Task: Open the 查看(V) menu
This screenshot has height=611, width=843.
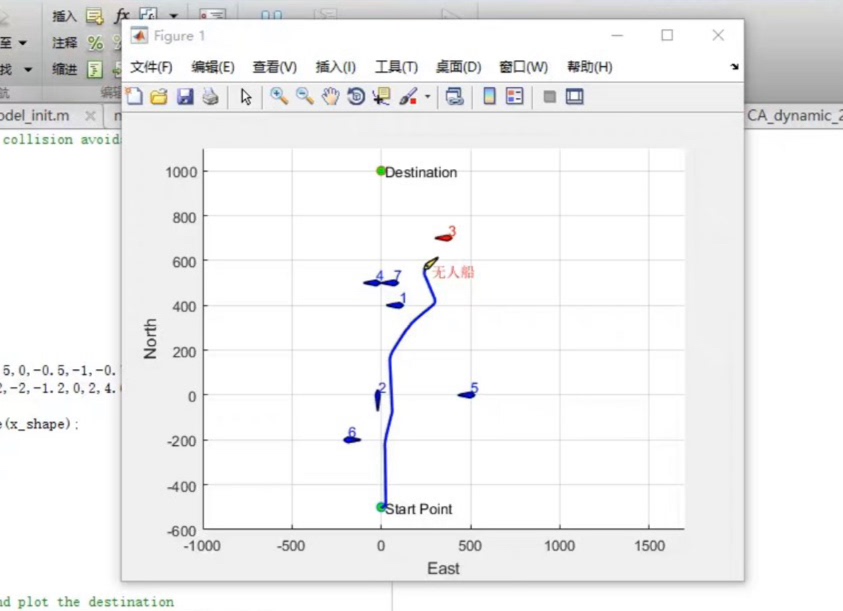Action: click(275, 67)
